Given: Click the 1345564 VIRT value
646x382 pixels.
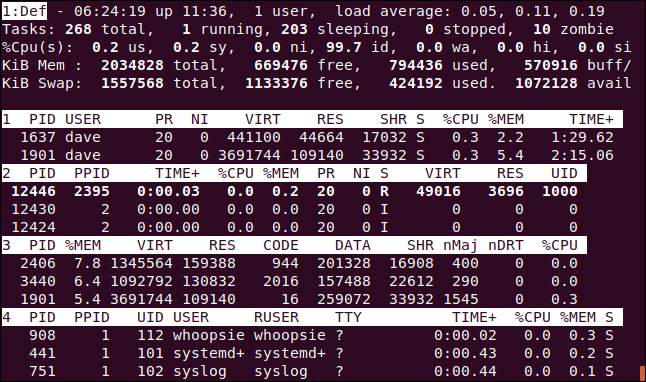Looking at the screenshot, I should [141, 263].
